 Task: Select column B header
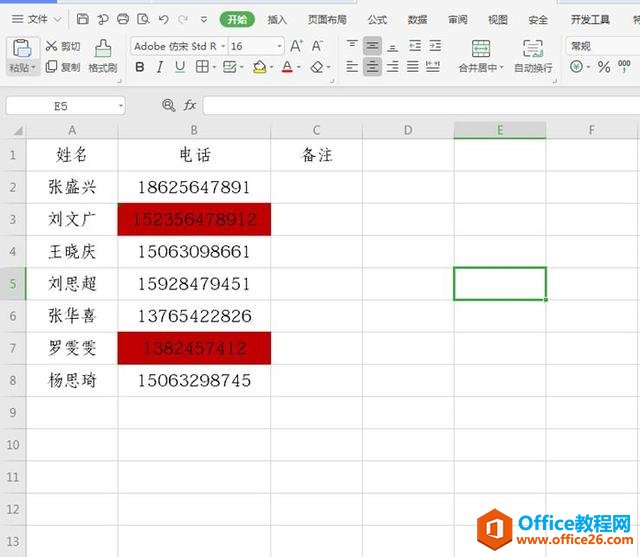(194, 130)
